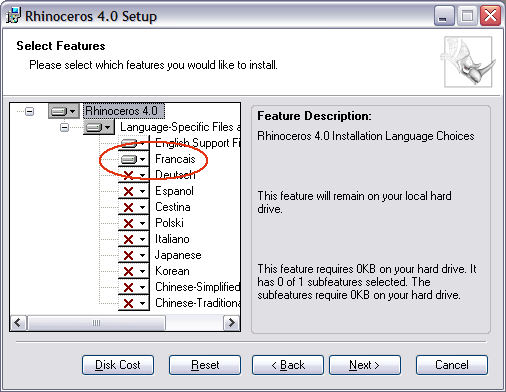
Task: Select the Cestina language item
Action: pos(173,207)
